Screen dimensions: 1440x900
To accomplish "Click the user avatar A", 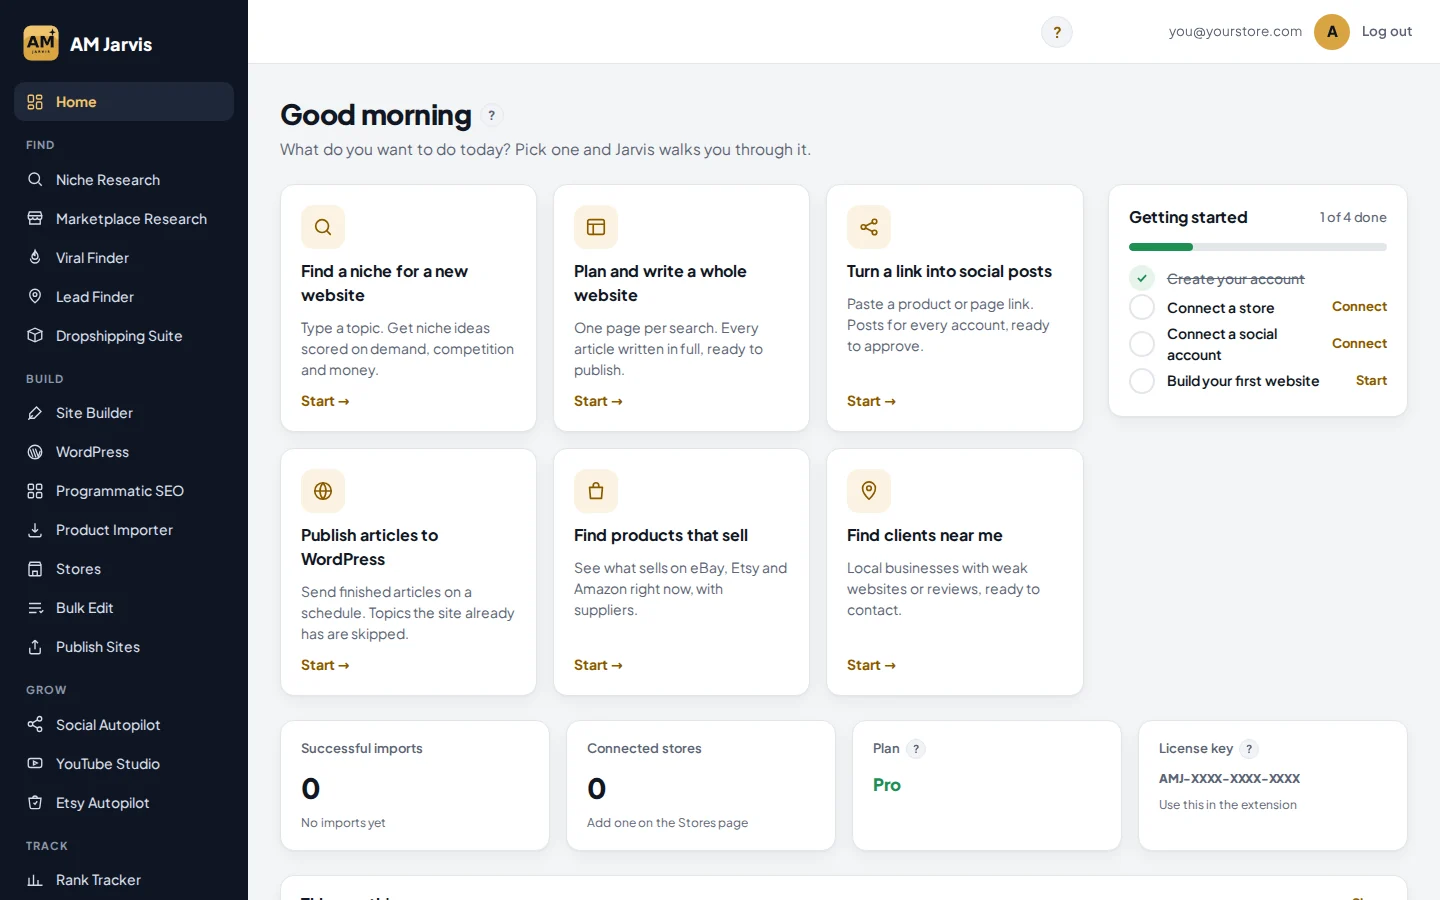I will coord(1332,32).
